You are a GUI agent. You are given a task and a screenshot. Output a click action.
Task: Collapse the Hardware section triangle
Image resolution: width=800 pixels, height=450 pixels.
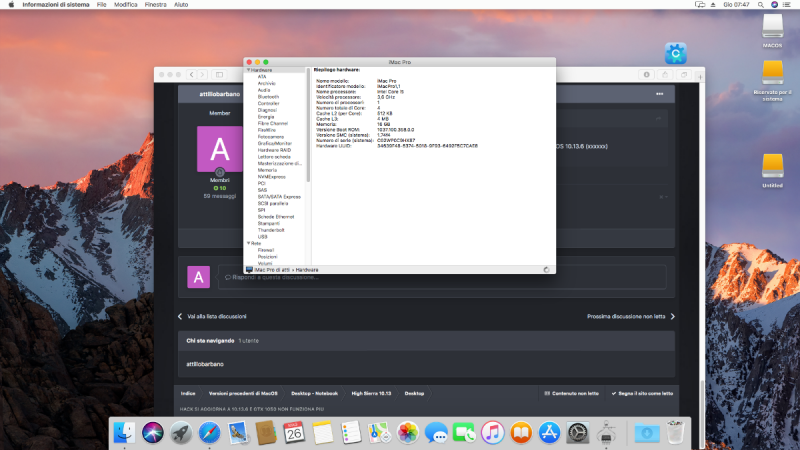pos(248,70)
